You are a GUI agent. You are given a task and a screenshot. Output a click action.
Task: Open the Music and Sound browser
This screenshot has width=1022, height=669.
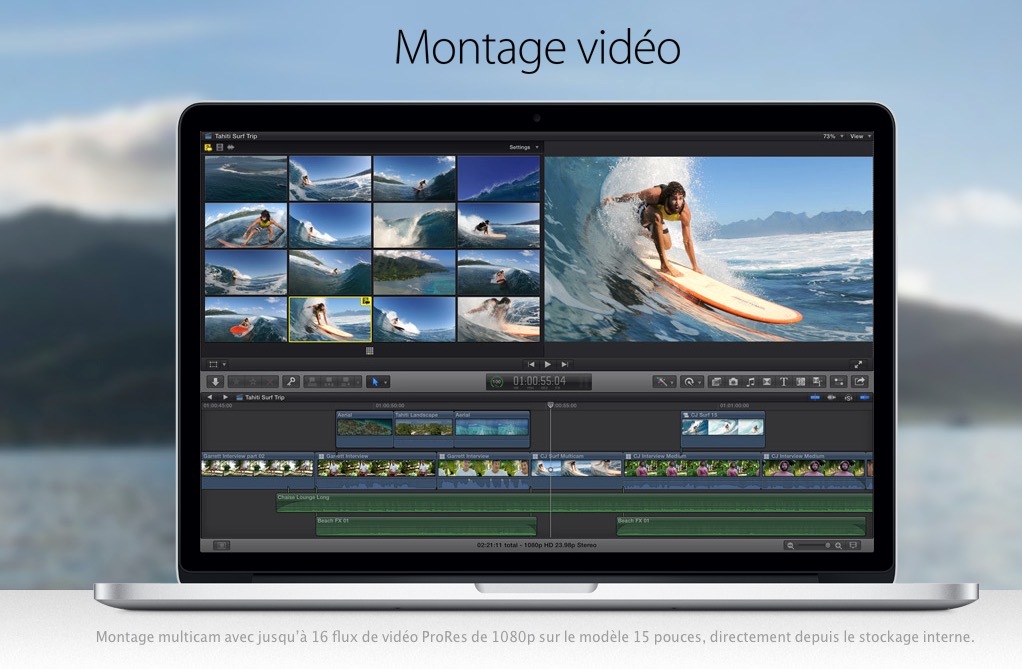[750, 381]
